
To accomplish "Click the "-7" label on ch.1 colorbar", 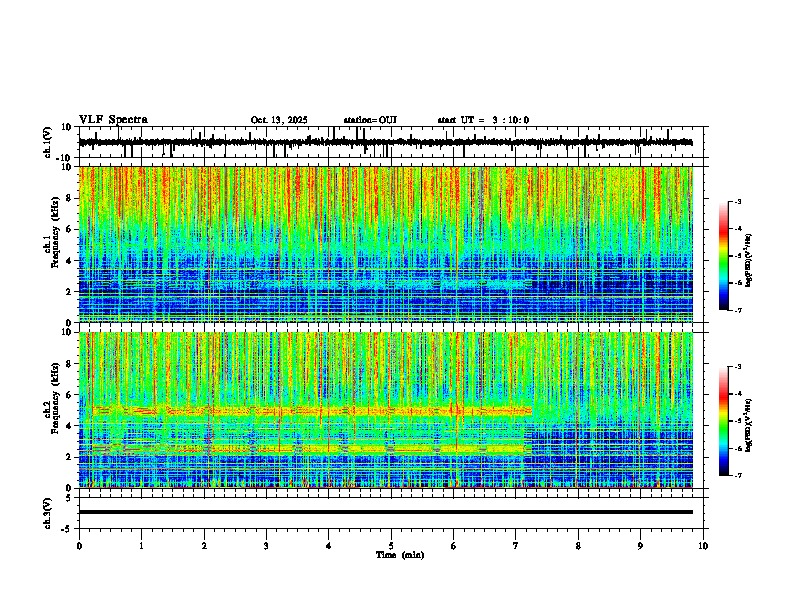I will pos(737,310).
